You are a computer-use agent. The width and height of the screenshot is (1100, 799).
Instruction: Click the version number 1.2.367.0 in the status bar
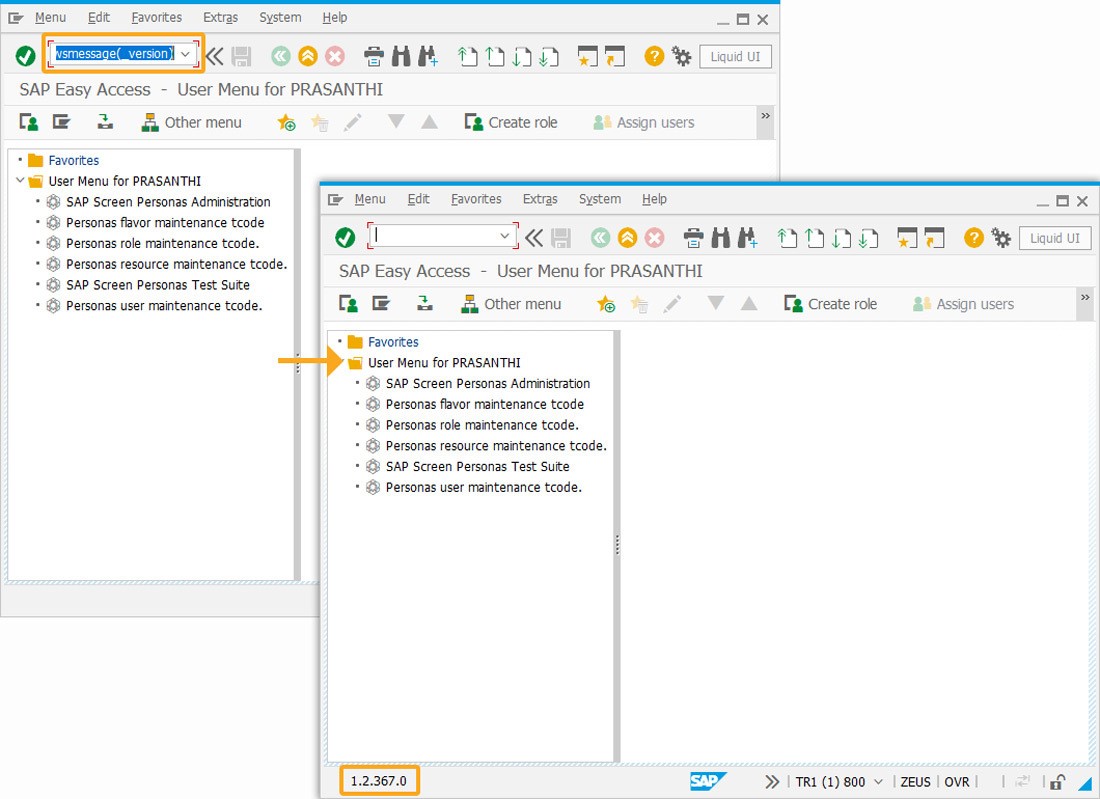[x=379, y=781]
